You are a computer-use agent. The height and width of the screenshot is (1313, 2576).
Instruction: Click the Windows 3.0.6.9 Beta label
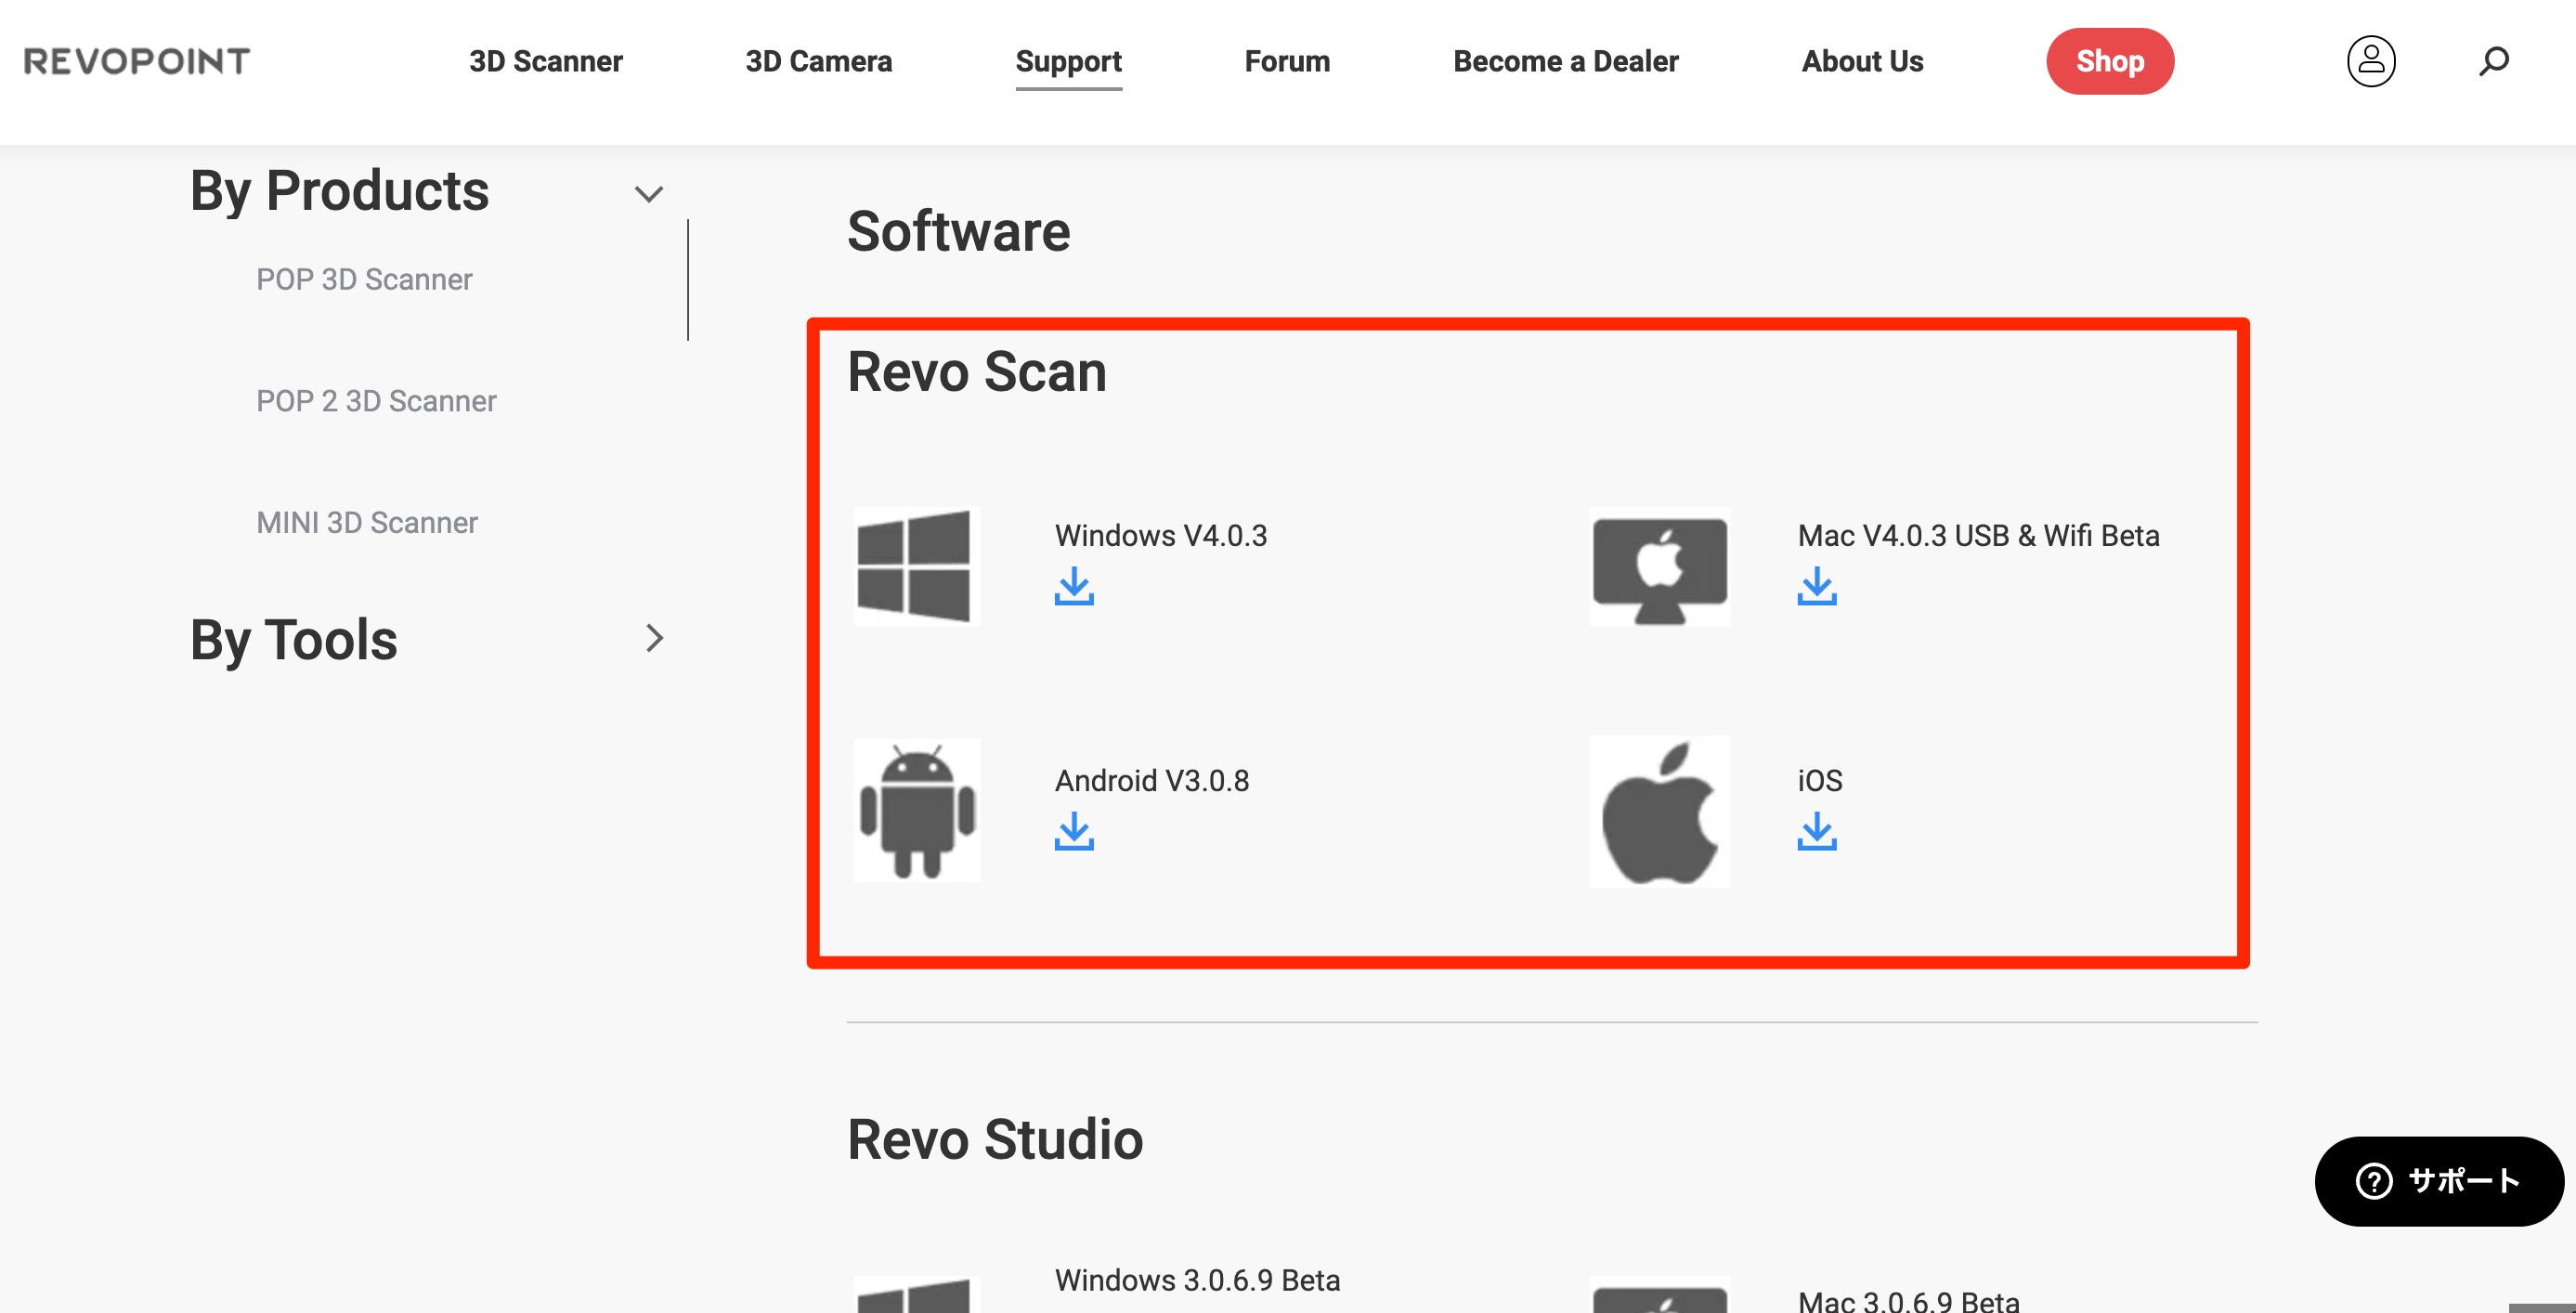1197,1280
